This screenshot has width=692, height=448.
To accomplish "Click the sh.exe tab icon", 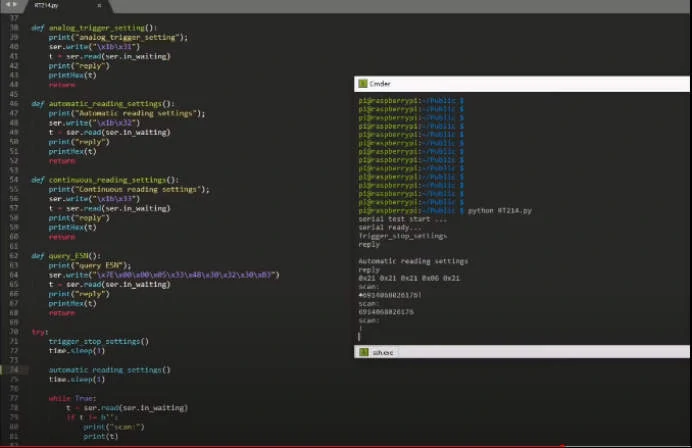I will click(365, 353).
